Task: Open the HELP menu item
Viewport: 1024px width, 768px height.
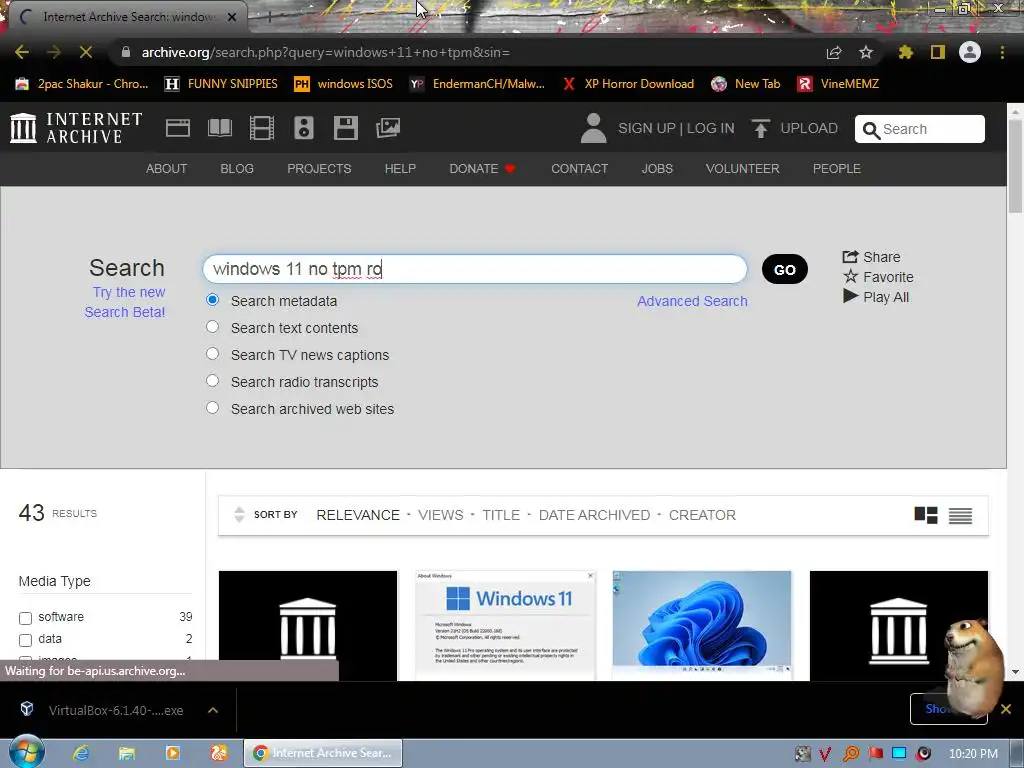Action: [x=400, y=168]
